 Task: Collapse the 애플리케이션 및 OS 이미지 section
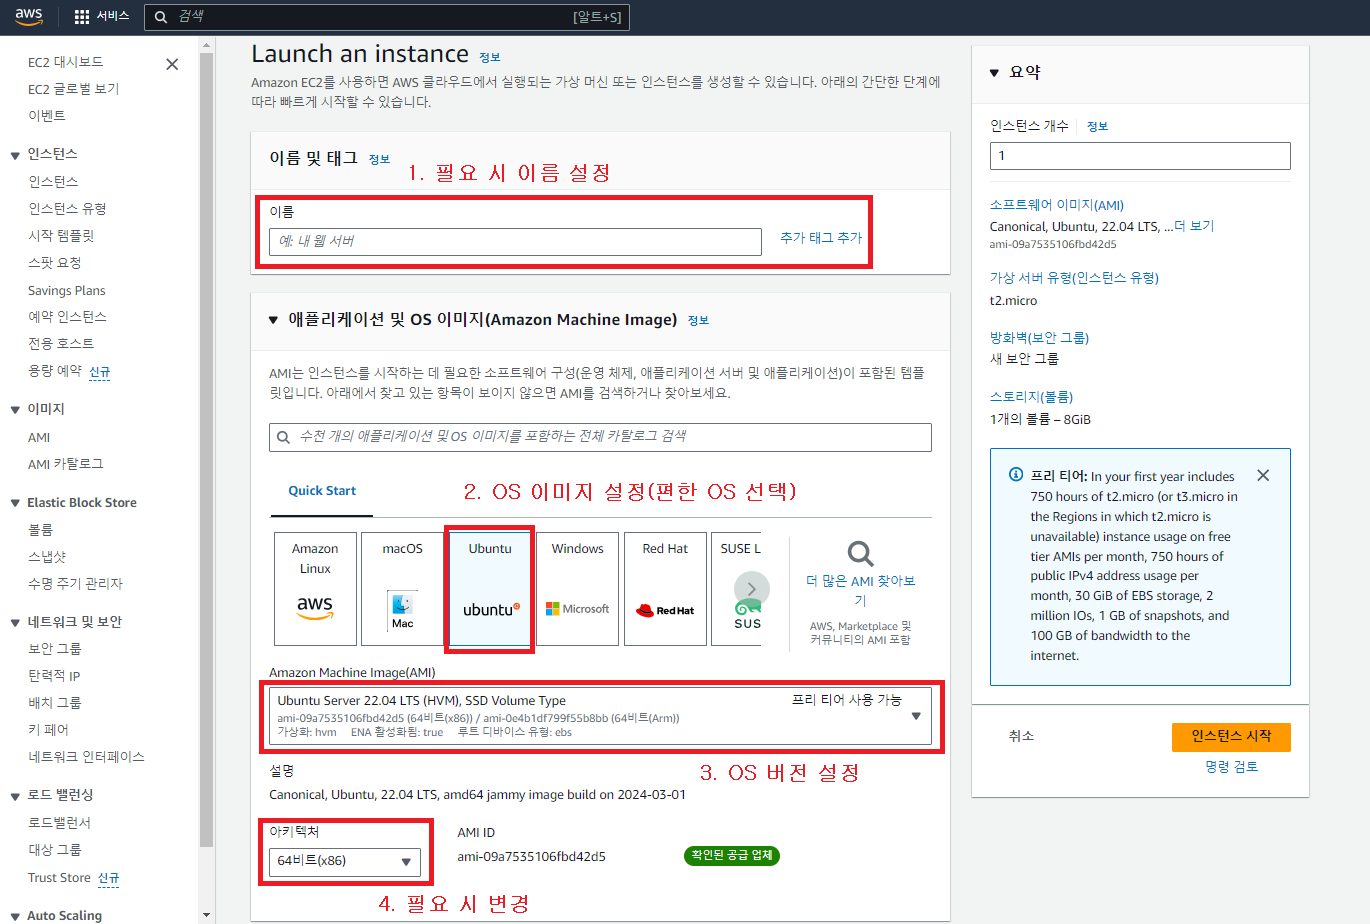click(x=273, y=320)
